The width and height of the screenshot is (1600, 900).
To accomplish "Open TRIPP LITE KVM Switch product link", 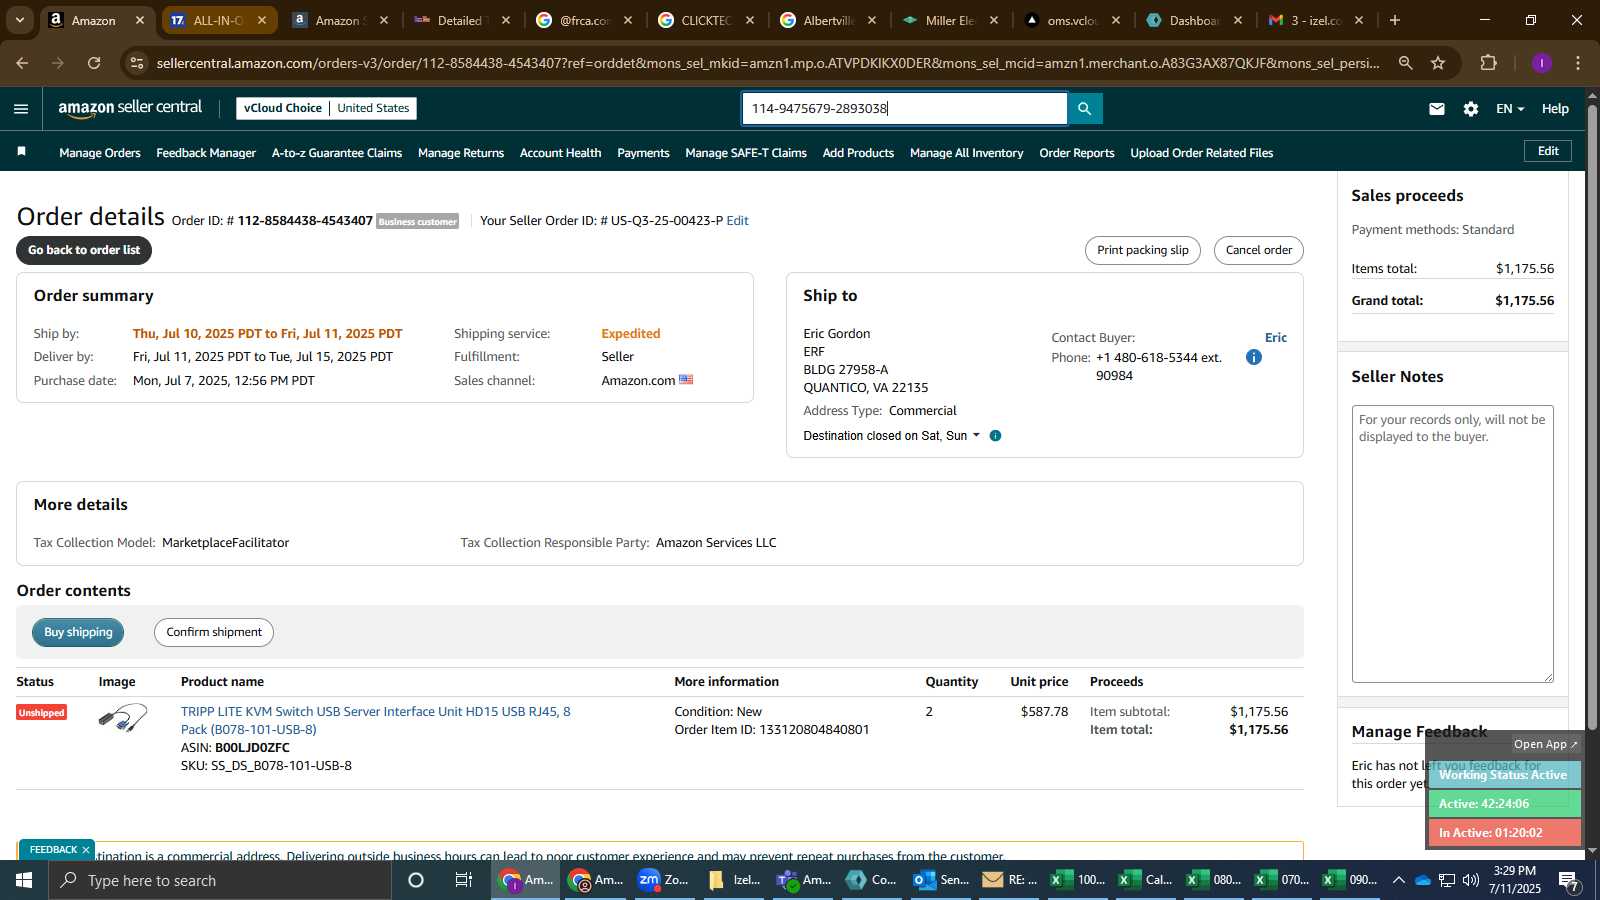I will pos(376,720).
